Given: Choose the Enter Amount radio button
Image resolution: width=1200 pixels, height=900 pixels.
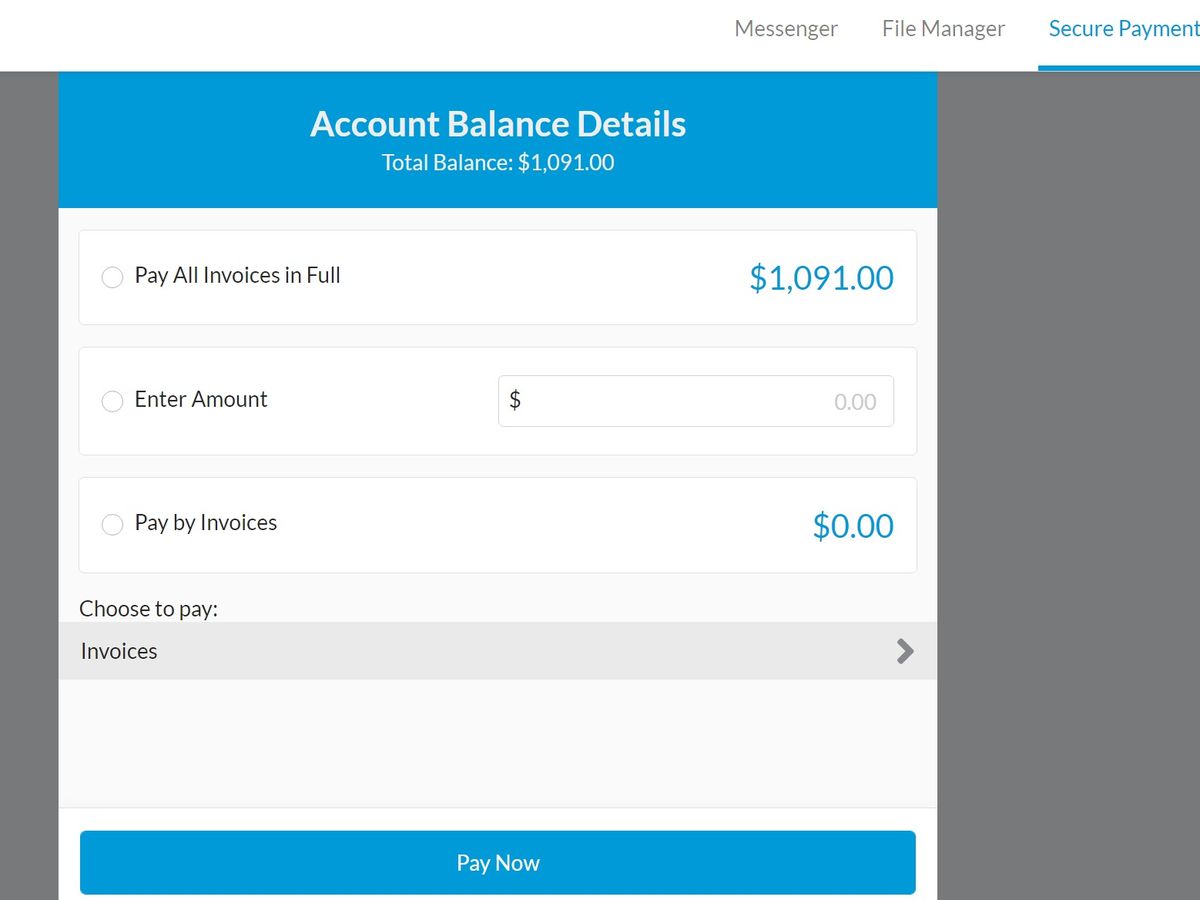Looking at the screenshot, I should pos(113,401).
